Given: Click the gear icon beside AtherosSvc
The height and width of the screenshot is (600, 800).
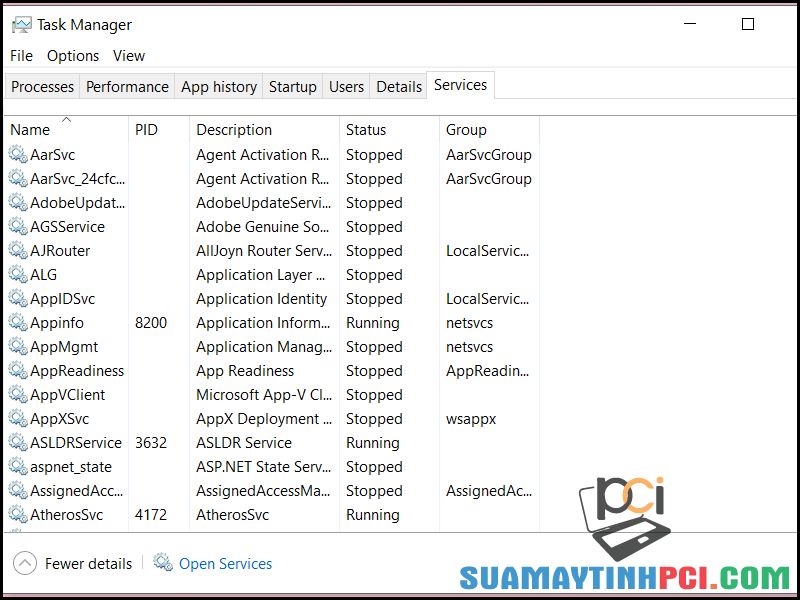Looking at the screenshot, I should click(x=18, y=514).
